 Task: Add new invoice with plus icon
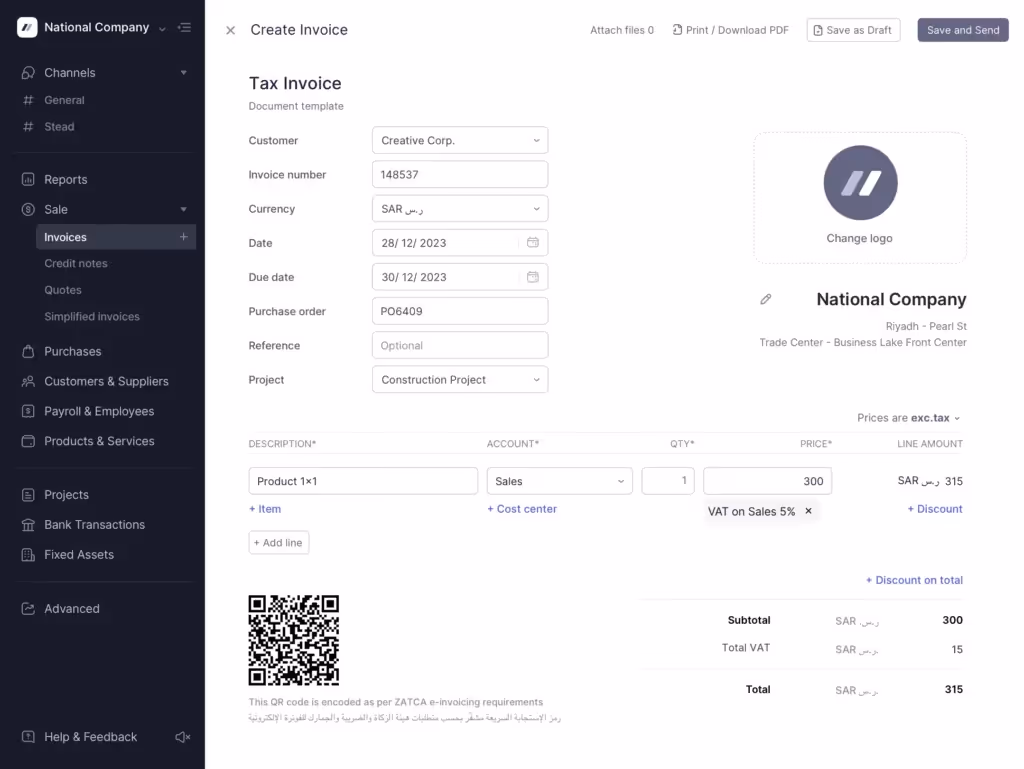pos(184,237)
